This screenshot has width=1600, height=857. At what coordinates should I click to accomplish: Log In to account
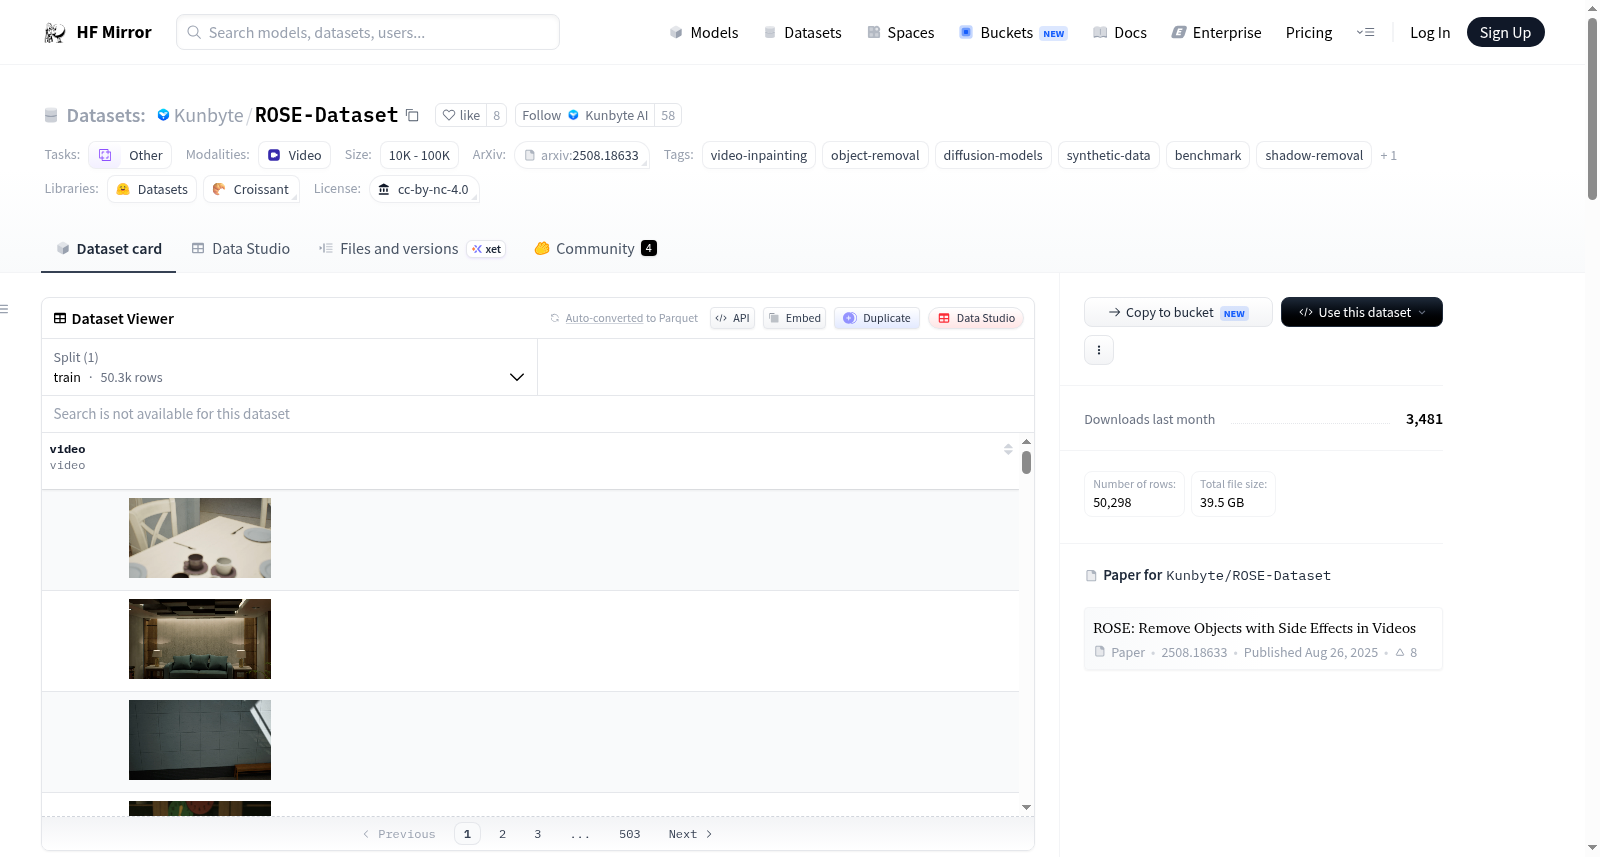point(1430,33)
